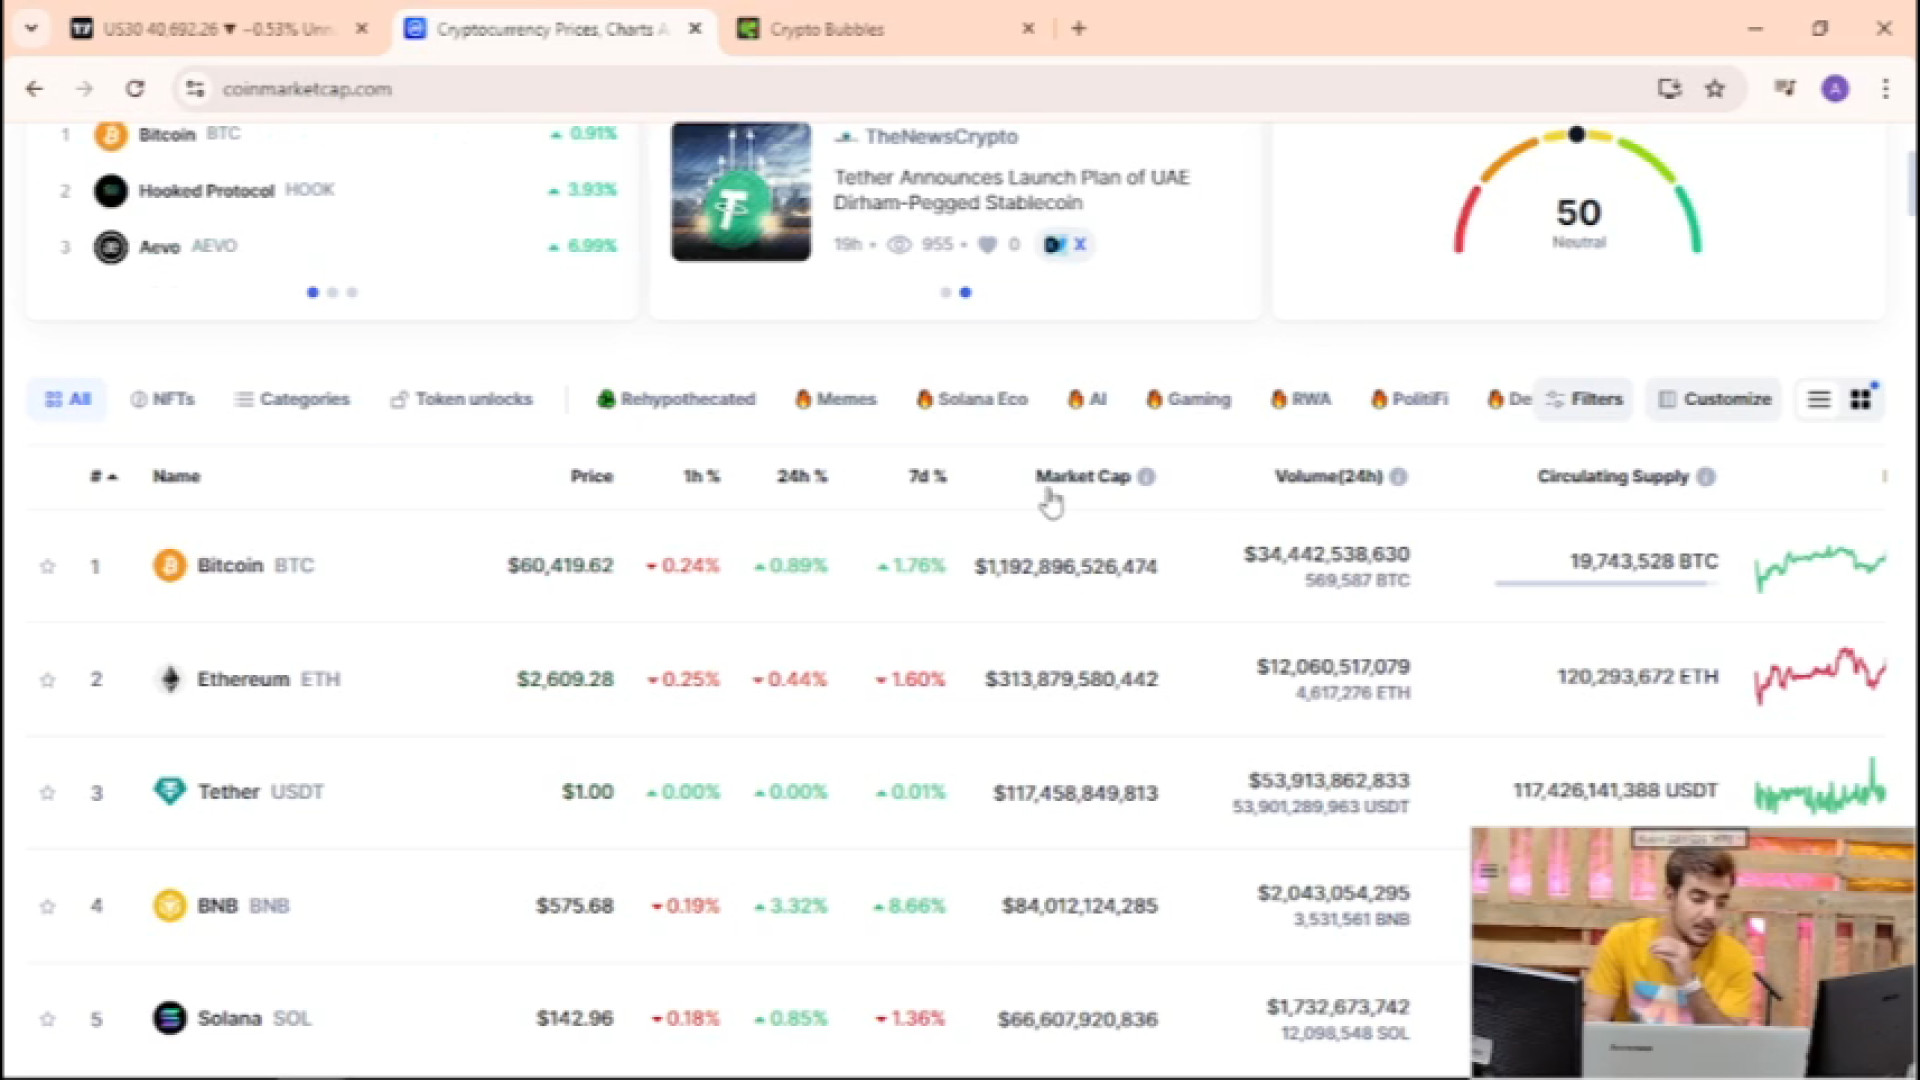
Task: Open the tab search chevron
Action: [x=31, y=29]
